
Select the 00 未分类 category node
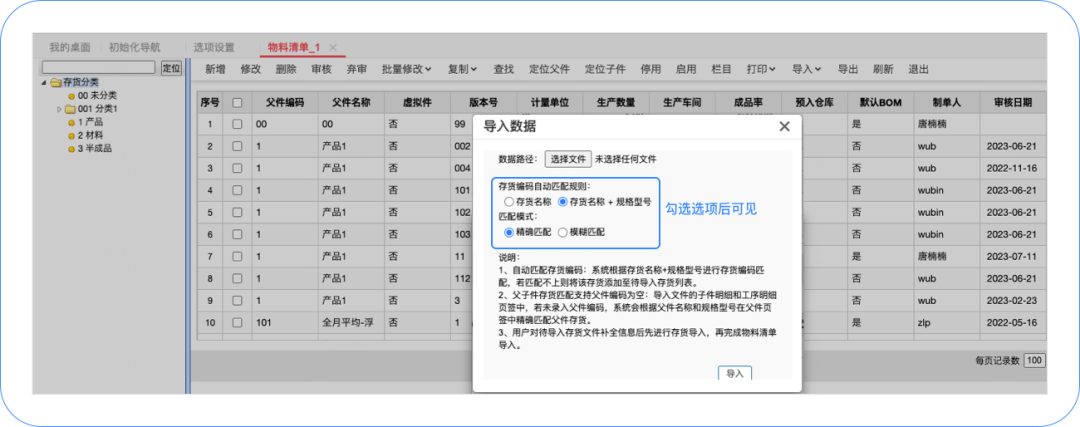pyautogui.click(x=89, y=95)
